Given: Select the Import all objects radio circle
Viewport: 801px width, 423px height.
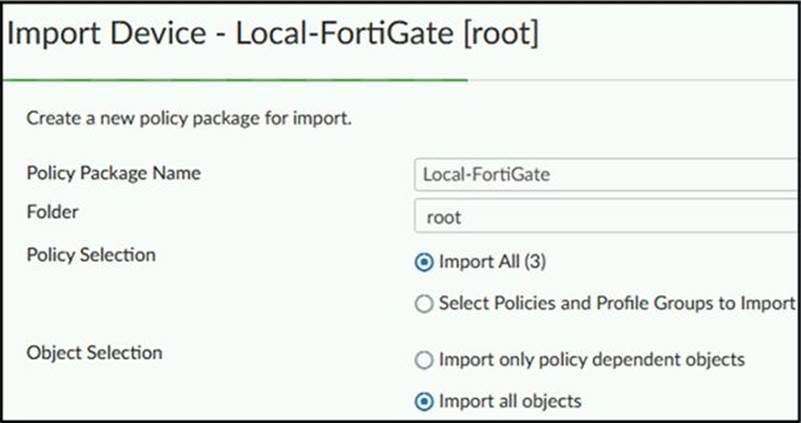Looking at the screenshot, I should coord(424,402).
